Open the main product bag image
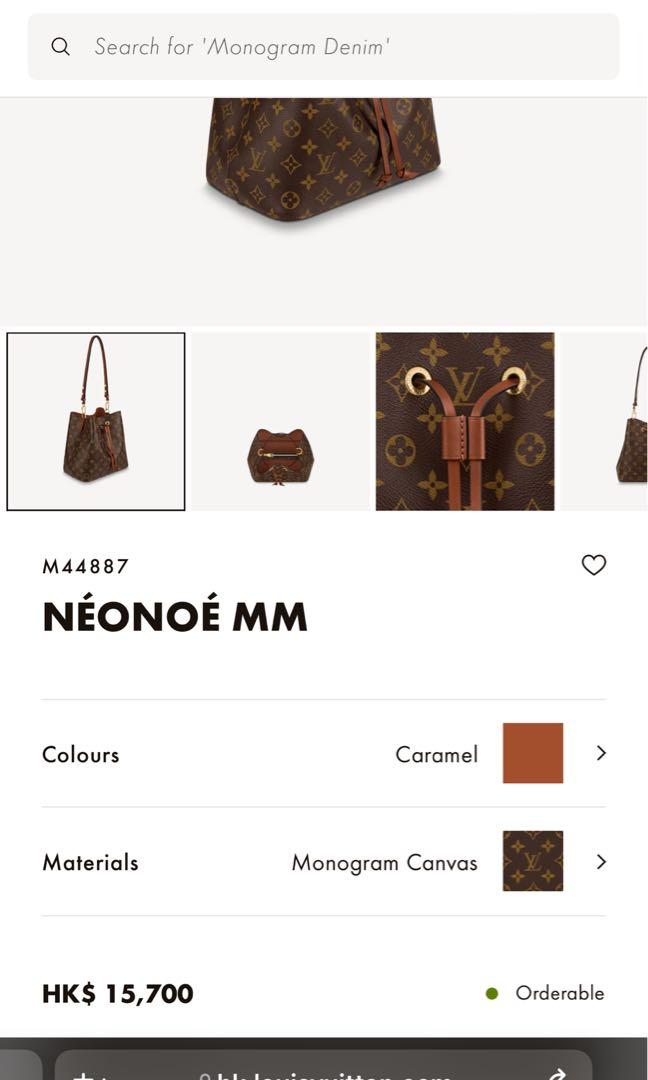The image size is (648, 1080). click(x=323, y=160)
